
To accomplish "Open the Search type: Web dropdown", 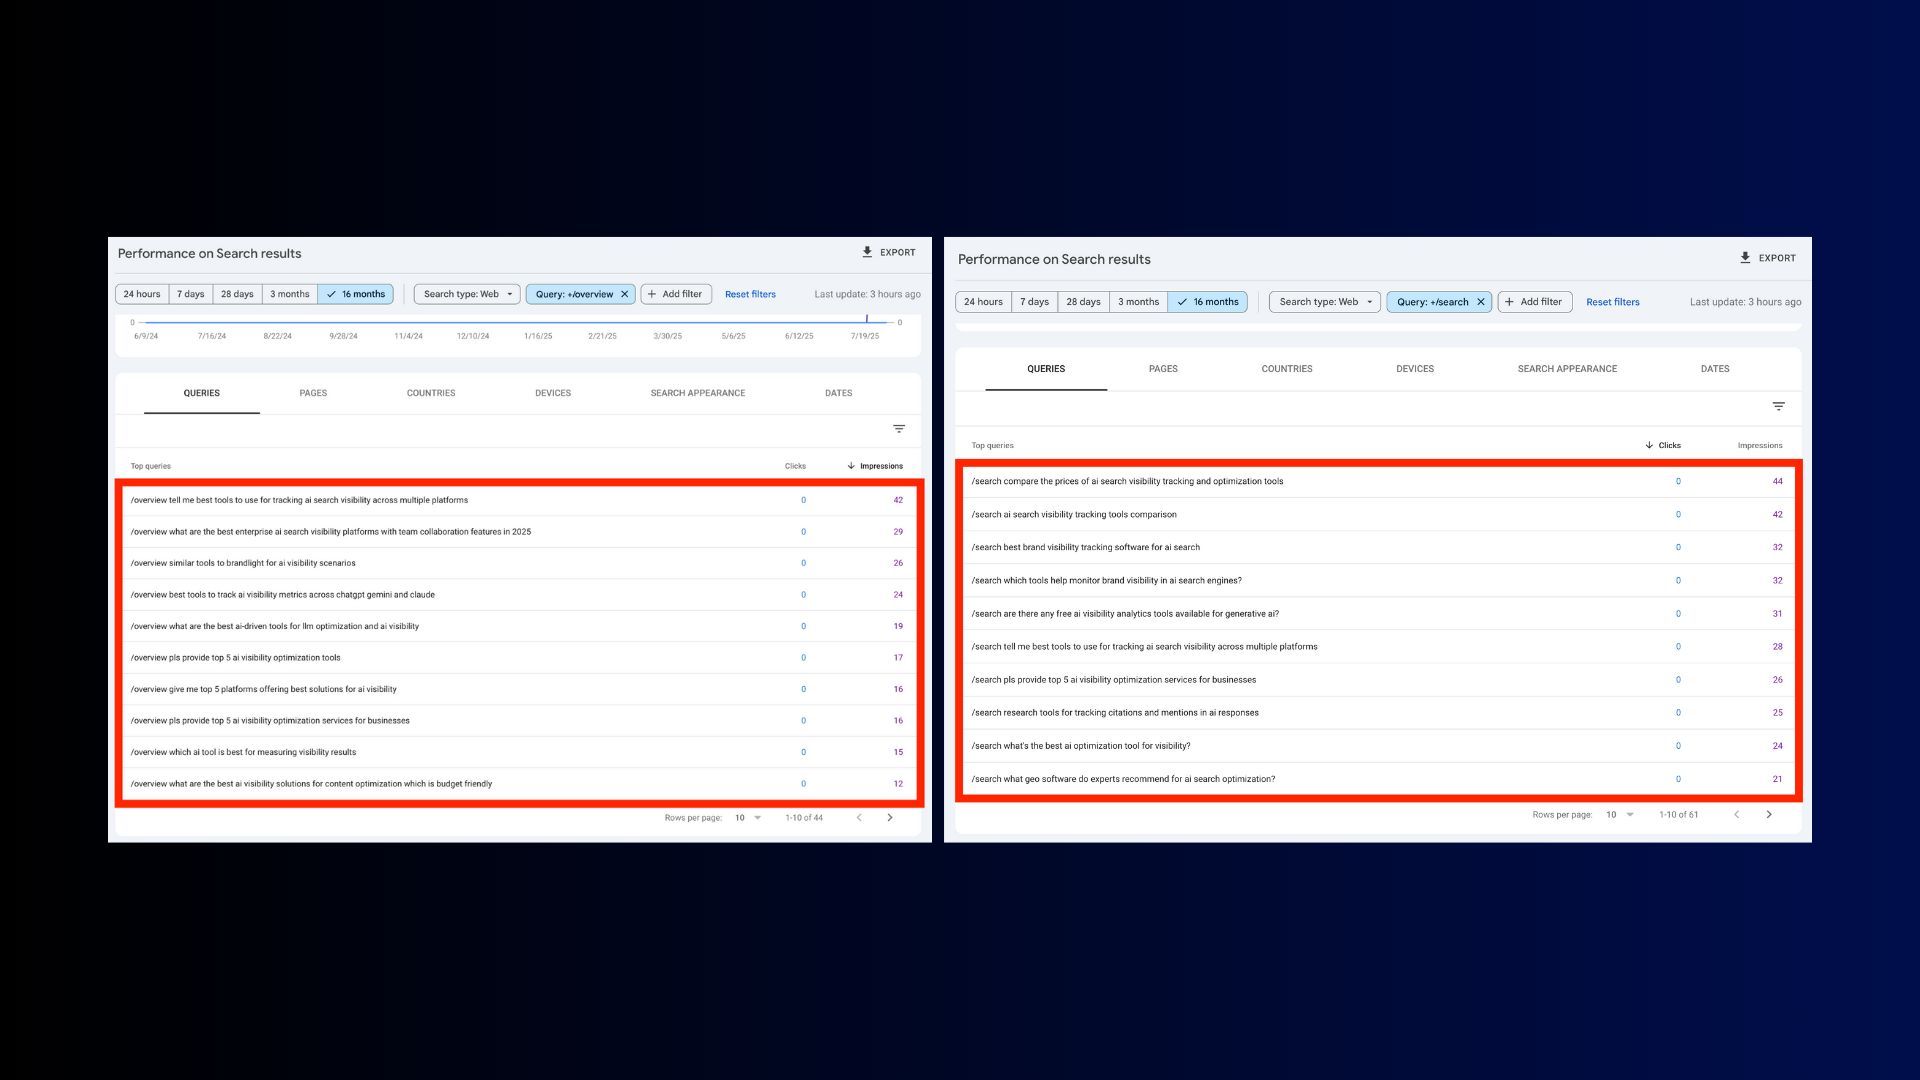I will (x=466, y=293).
